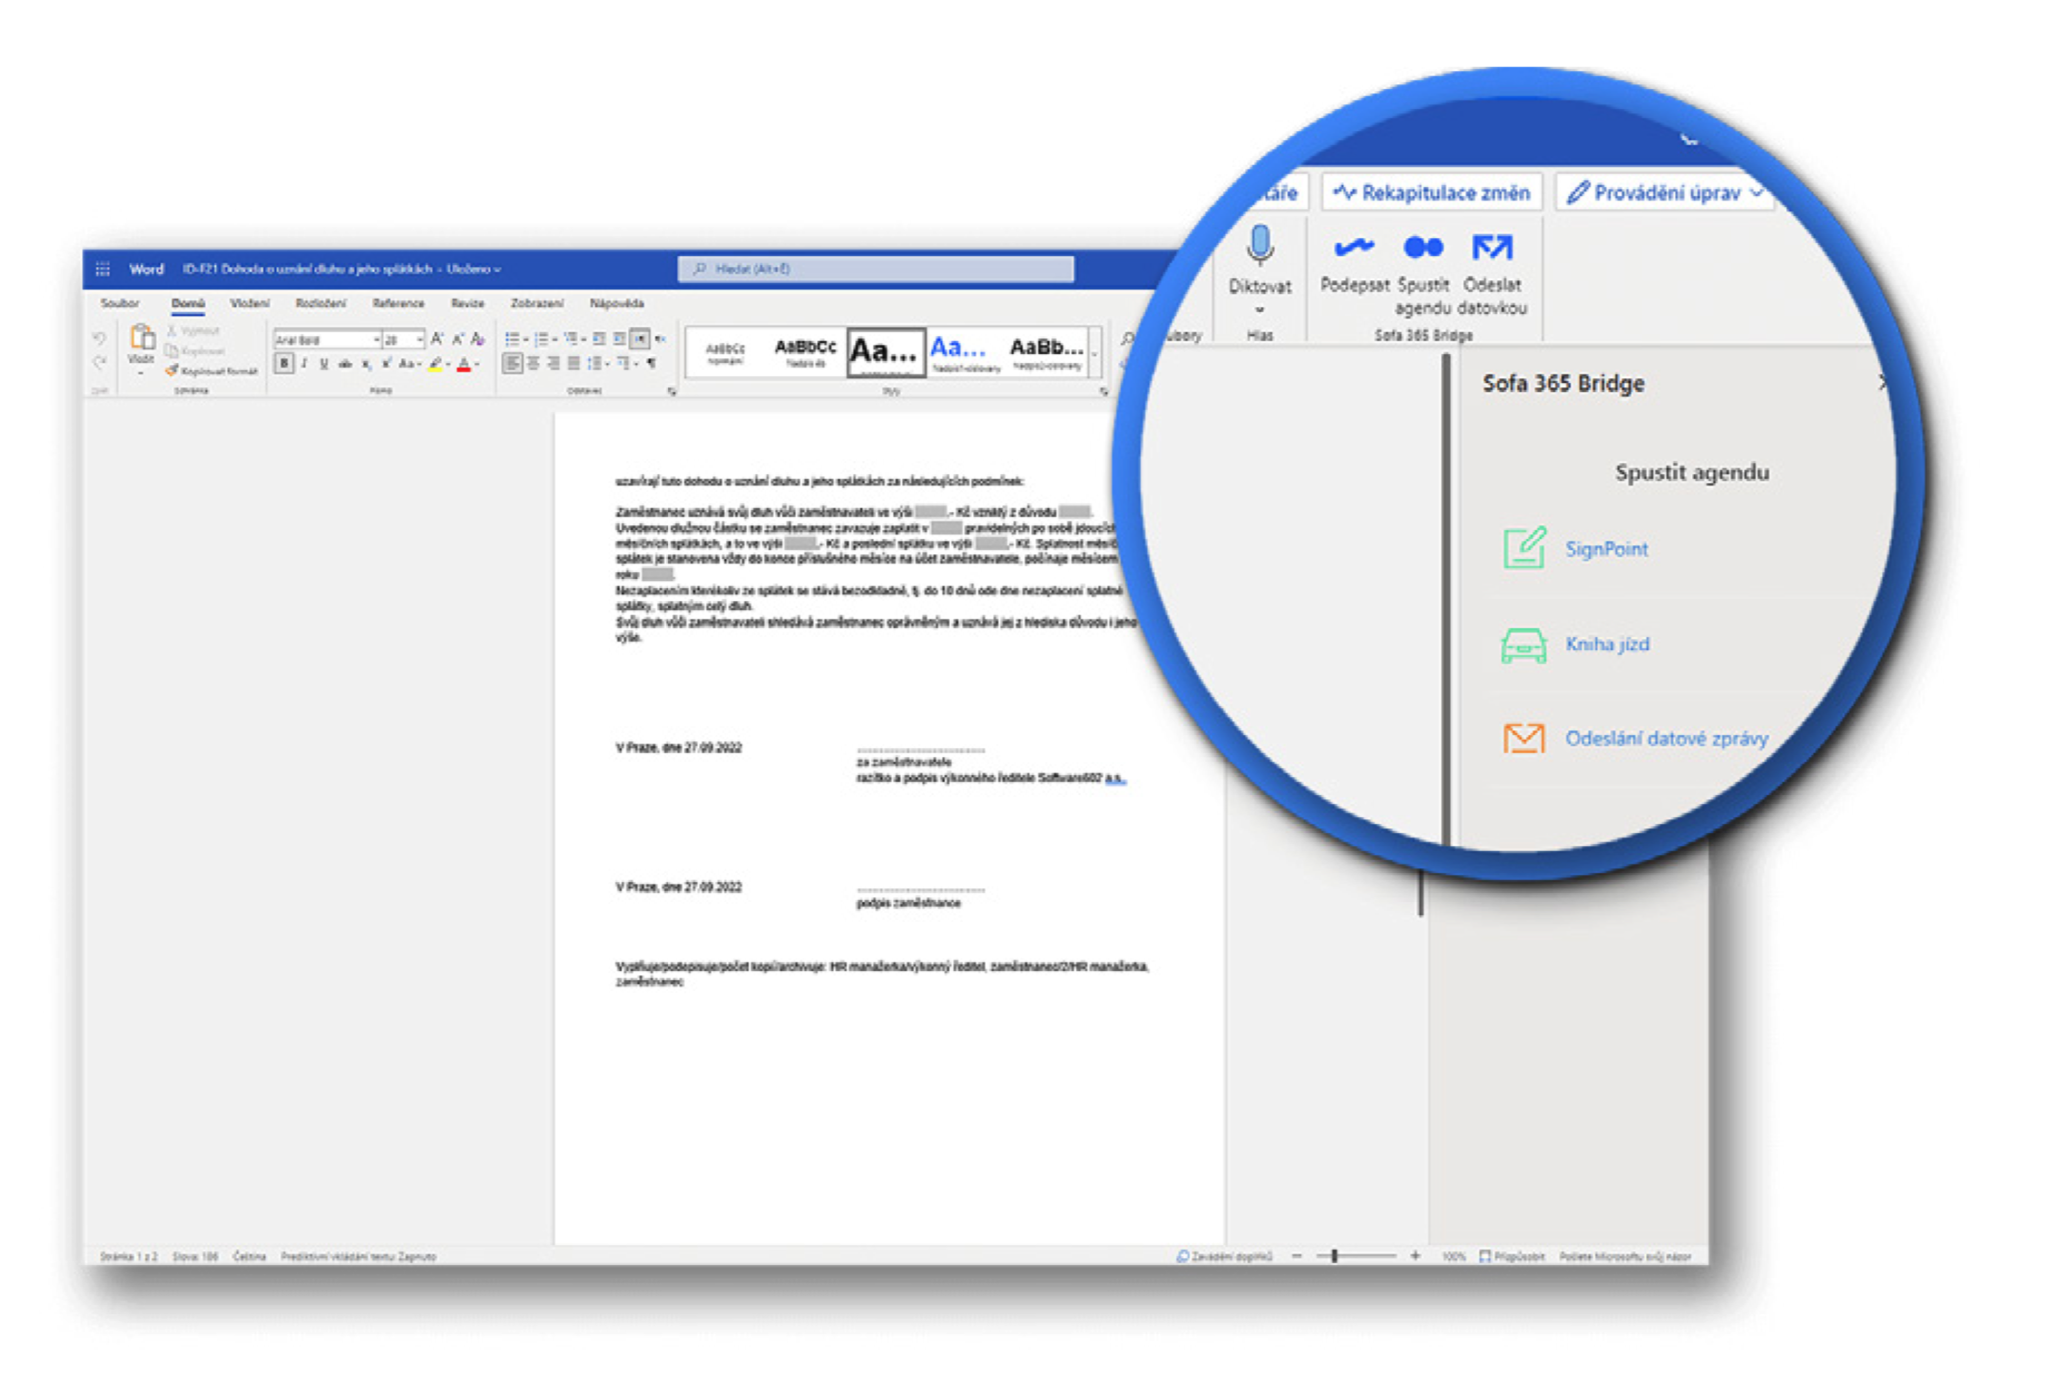Click the Hledat search field
The width and height of the screenshot is (2072, 1376).
tap(876, 269)
